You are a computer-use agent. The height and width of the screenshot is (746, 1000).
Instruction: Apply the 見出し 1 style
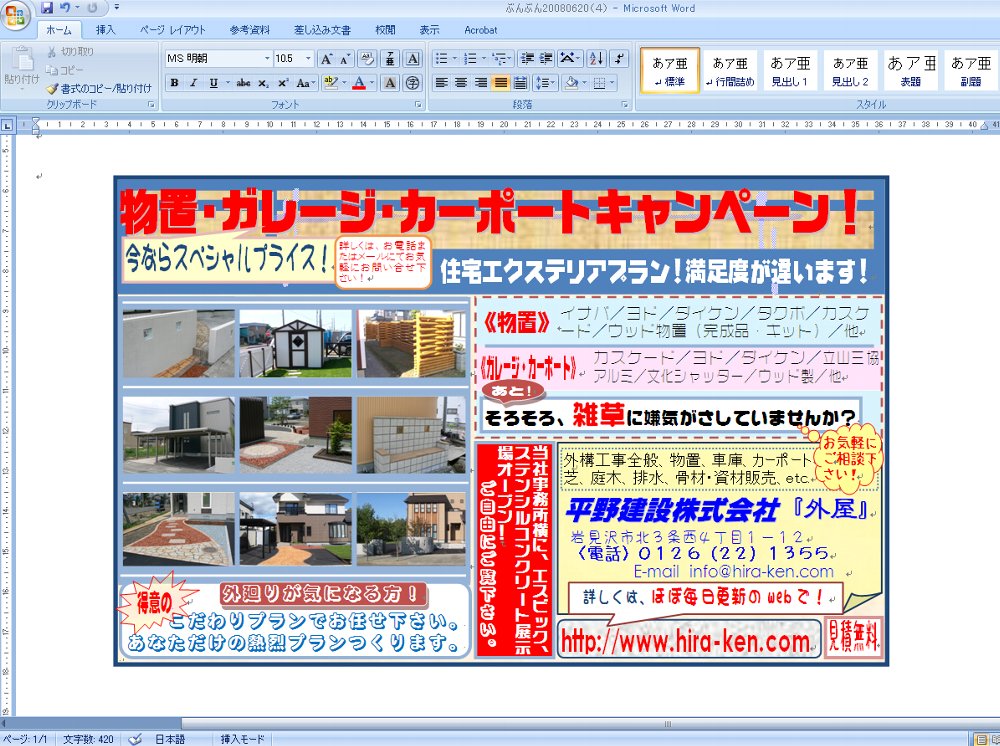[x=790, y=70]
